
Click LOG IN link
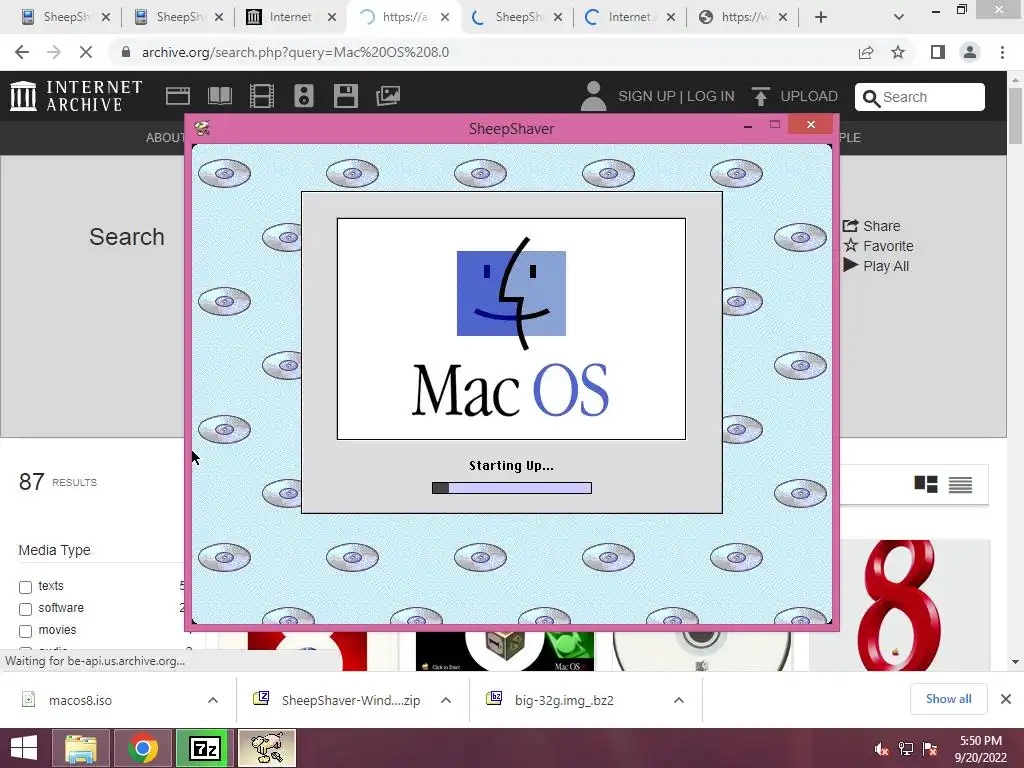(x=711, y=96)
